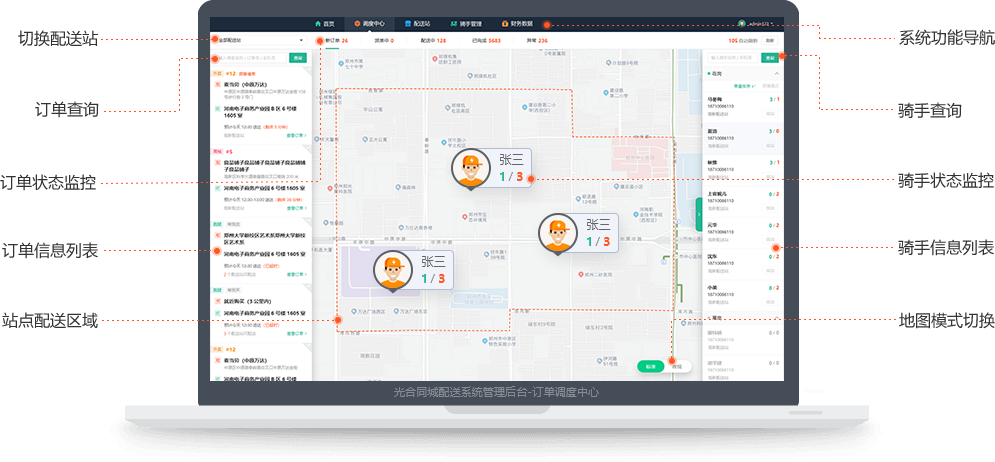Toggle the 自动刷新 auto refresh control

[748, 41]
